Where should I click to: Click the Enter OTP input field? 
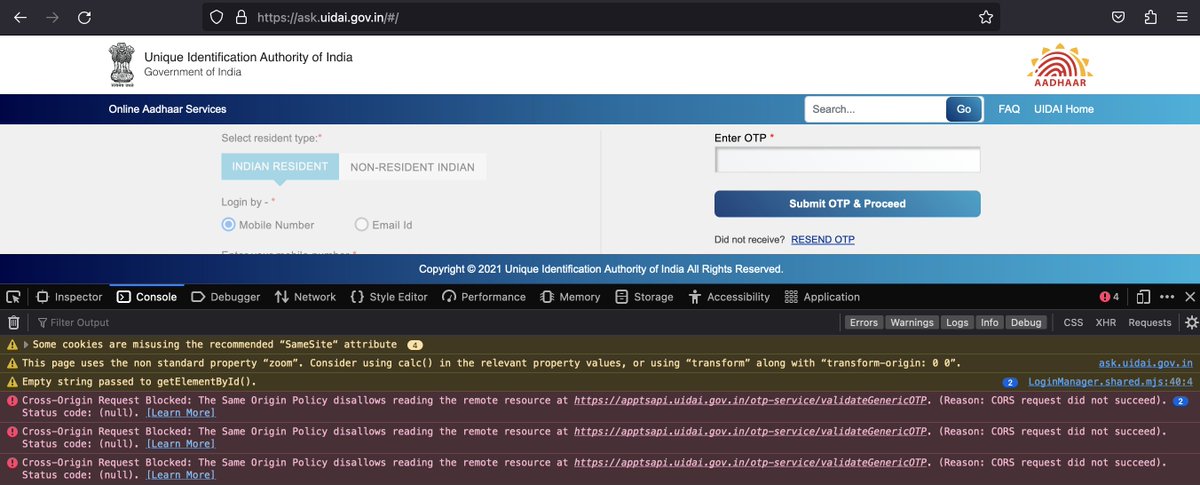click(847, 160)
